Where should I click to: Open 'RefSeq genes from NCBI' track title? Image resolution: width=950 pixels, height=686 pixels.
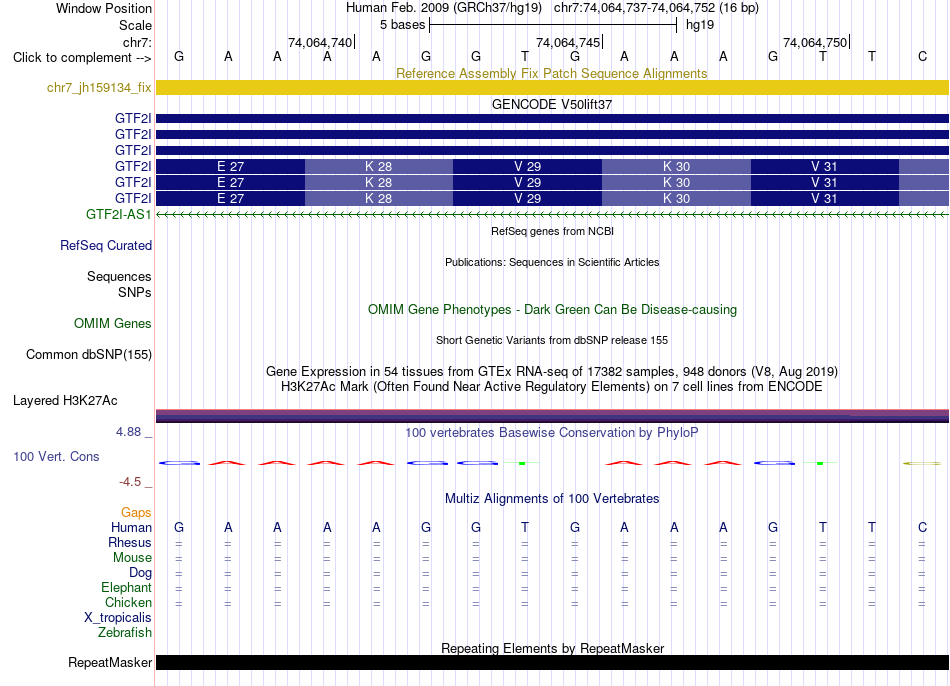click(x=552, y=231)
